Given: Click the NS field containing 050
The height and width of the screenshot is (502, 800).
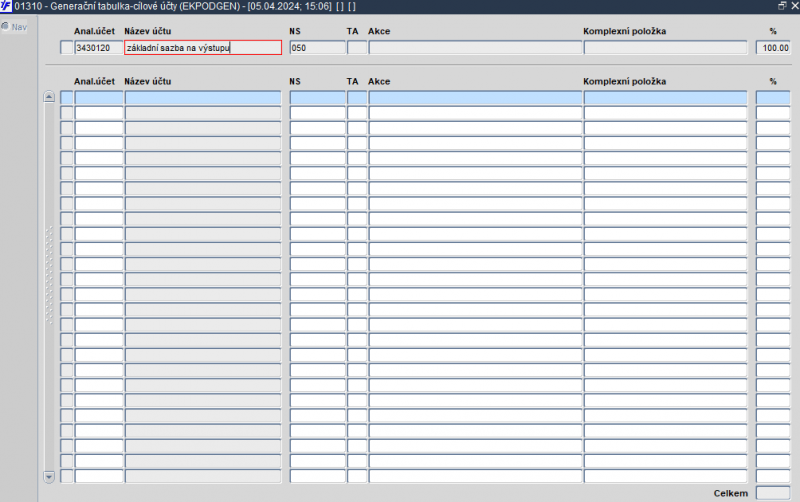Looking at the screenshot, I should 317,48.
